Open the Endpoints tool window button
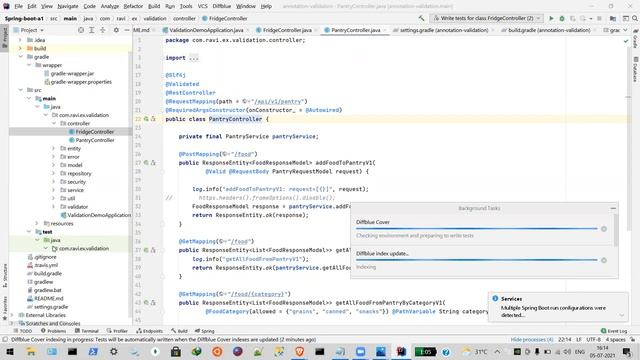Image resolution: width=640 pixels, height=360 pixels. (149, 331)
